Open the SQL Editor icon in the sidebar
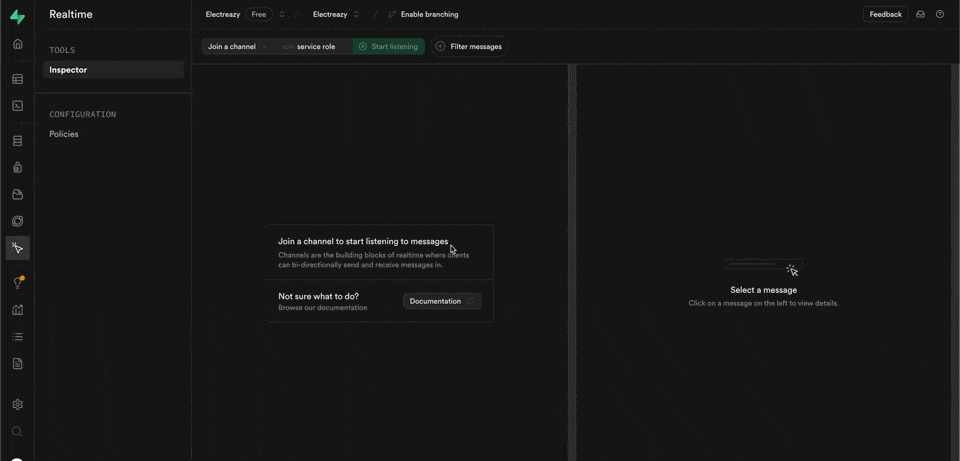The image size is (960, 461). pyautogui.click(x=18, y=106)
